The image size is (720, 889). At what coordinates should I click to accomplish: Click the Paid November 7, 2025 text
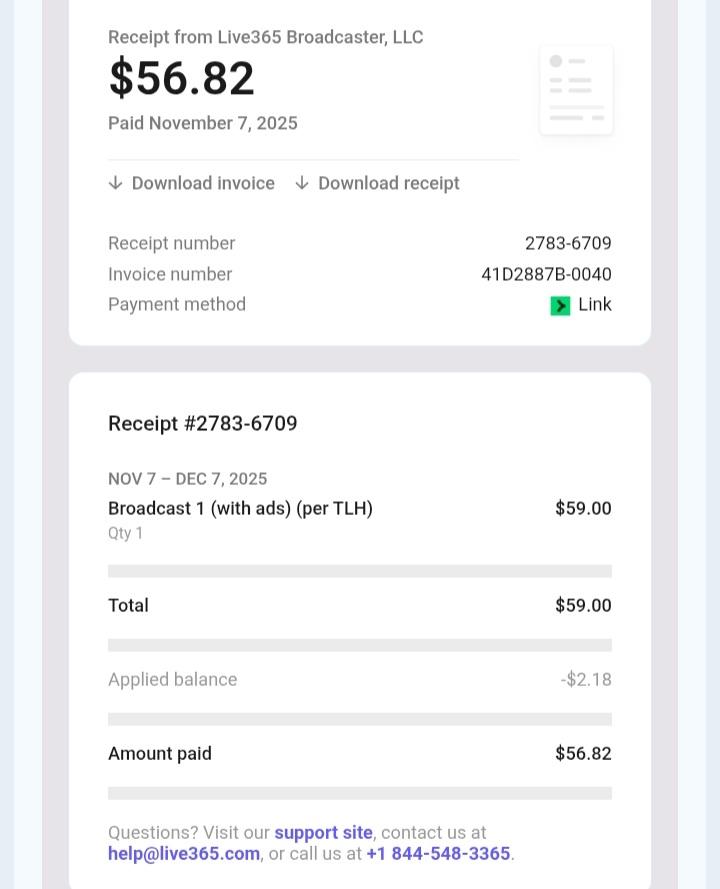(x=203, y=123)
